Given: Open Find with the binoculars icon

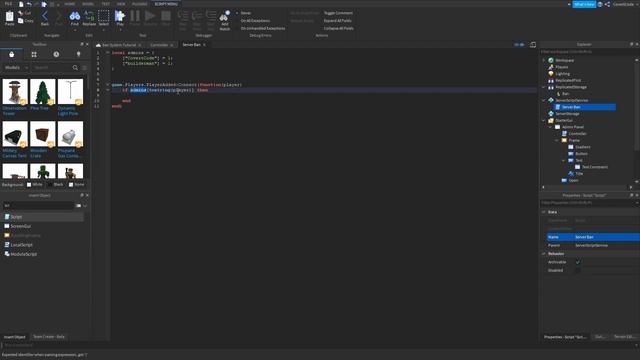Looking at the screenshot, I should (x=75, y=16).
